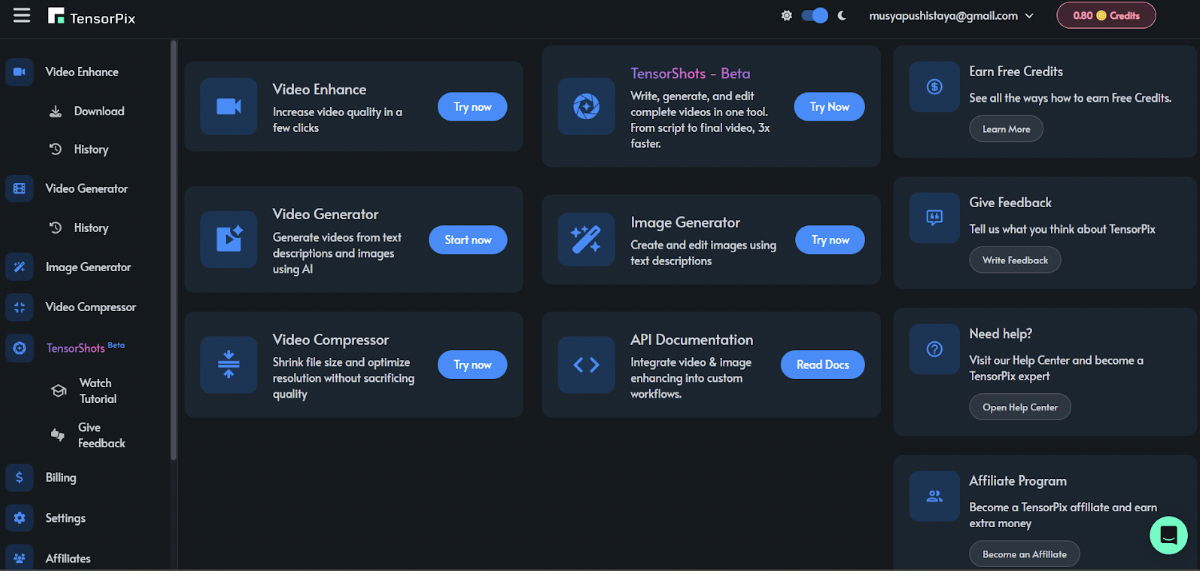Click the Video Generator film icon in sidebar
The width and height of the screenshot is (1200, 574).
coord(19,189)
